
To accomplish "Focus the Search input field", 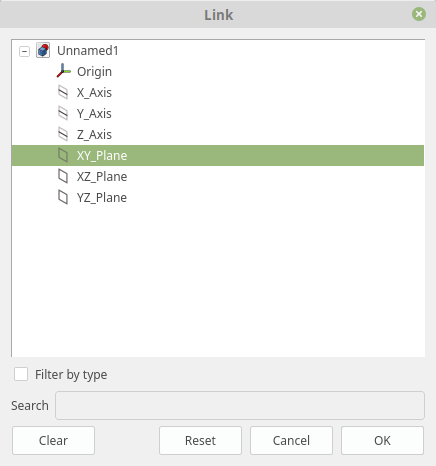I will pyautogui.click(x=240, y=405).
